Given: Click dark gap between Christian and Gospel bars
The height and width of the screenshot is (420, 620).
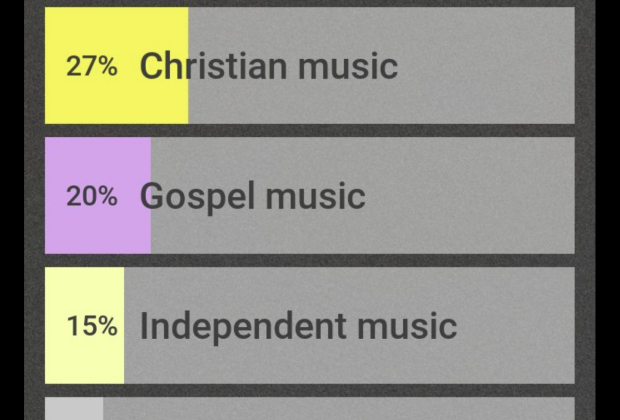Looking at the screenshot, I should point(310,130).
